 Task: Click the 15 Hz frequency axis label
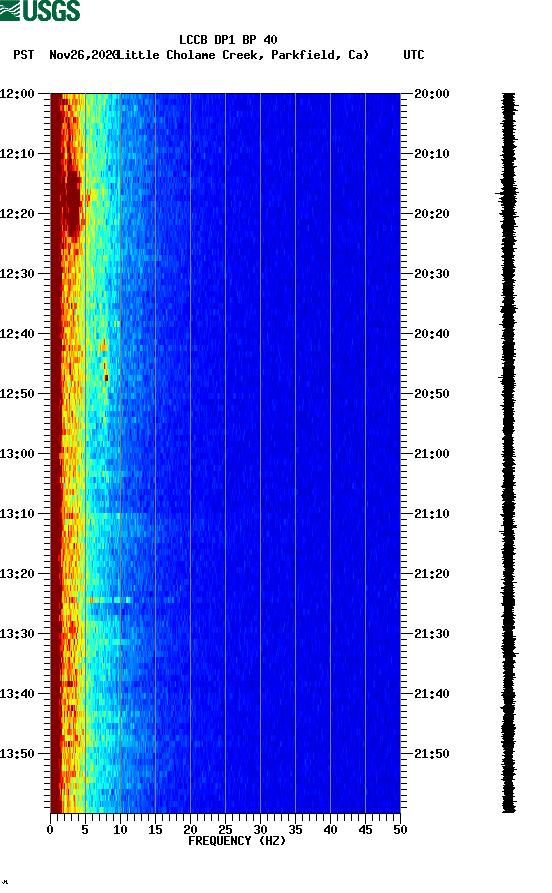tap(155, 830)
